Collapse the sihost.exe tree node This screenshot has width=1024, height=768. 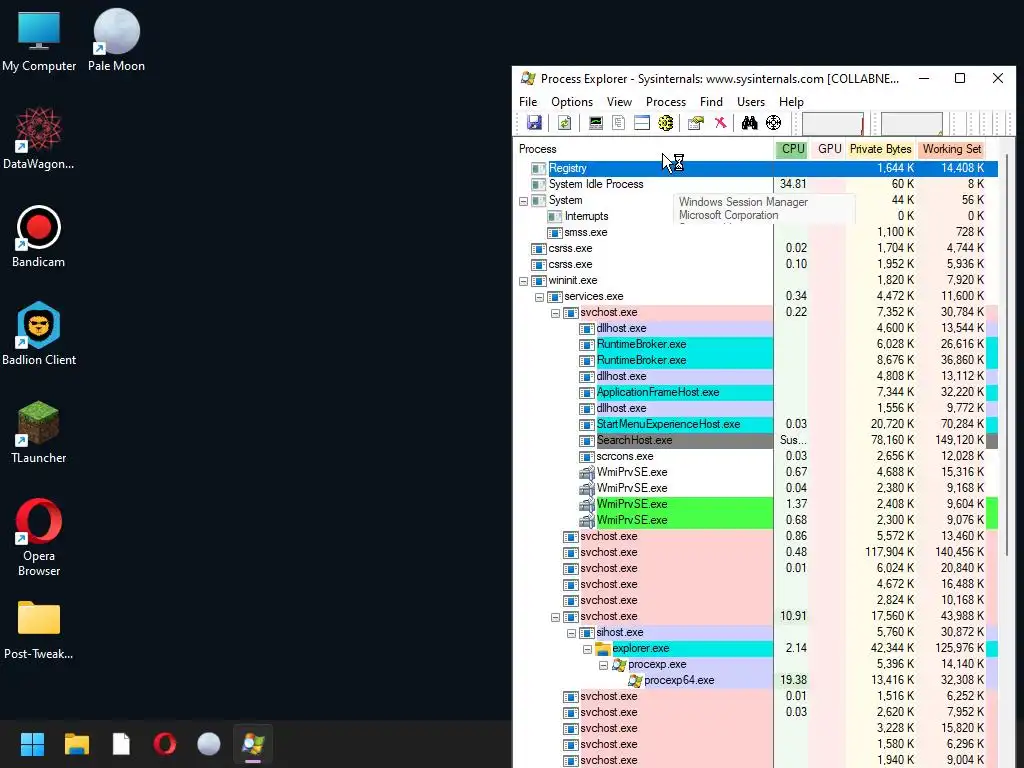pos(571,633)
